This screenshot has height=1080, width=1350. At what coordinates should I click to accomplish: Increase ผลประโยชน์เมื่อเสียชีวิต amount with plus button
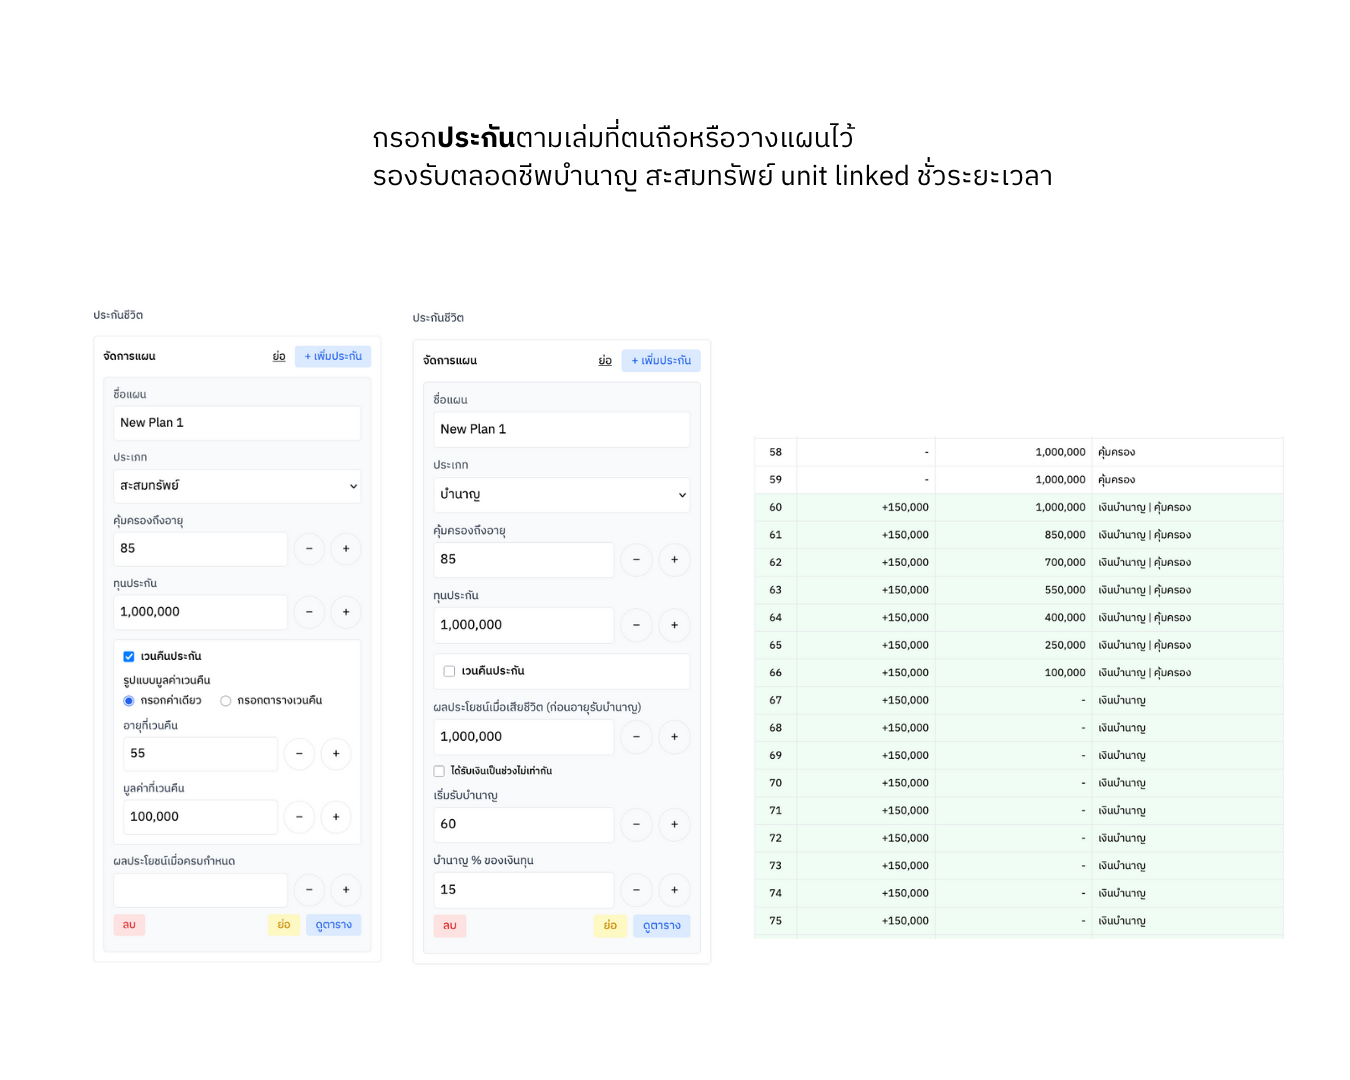click(674, 737)
